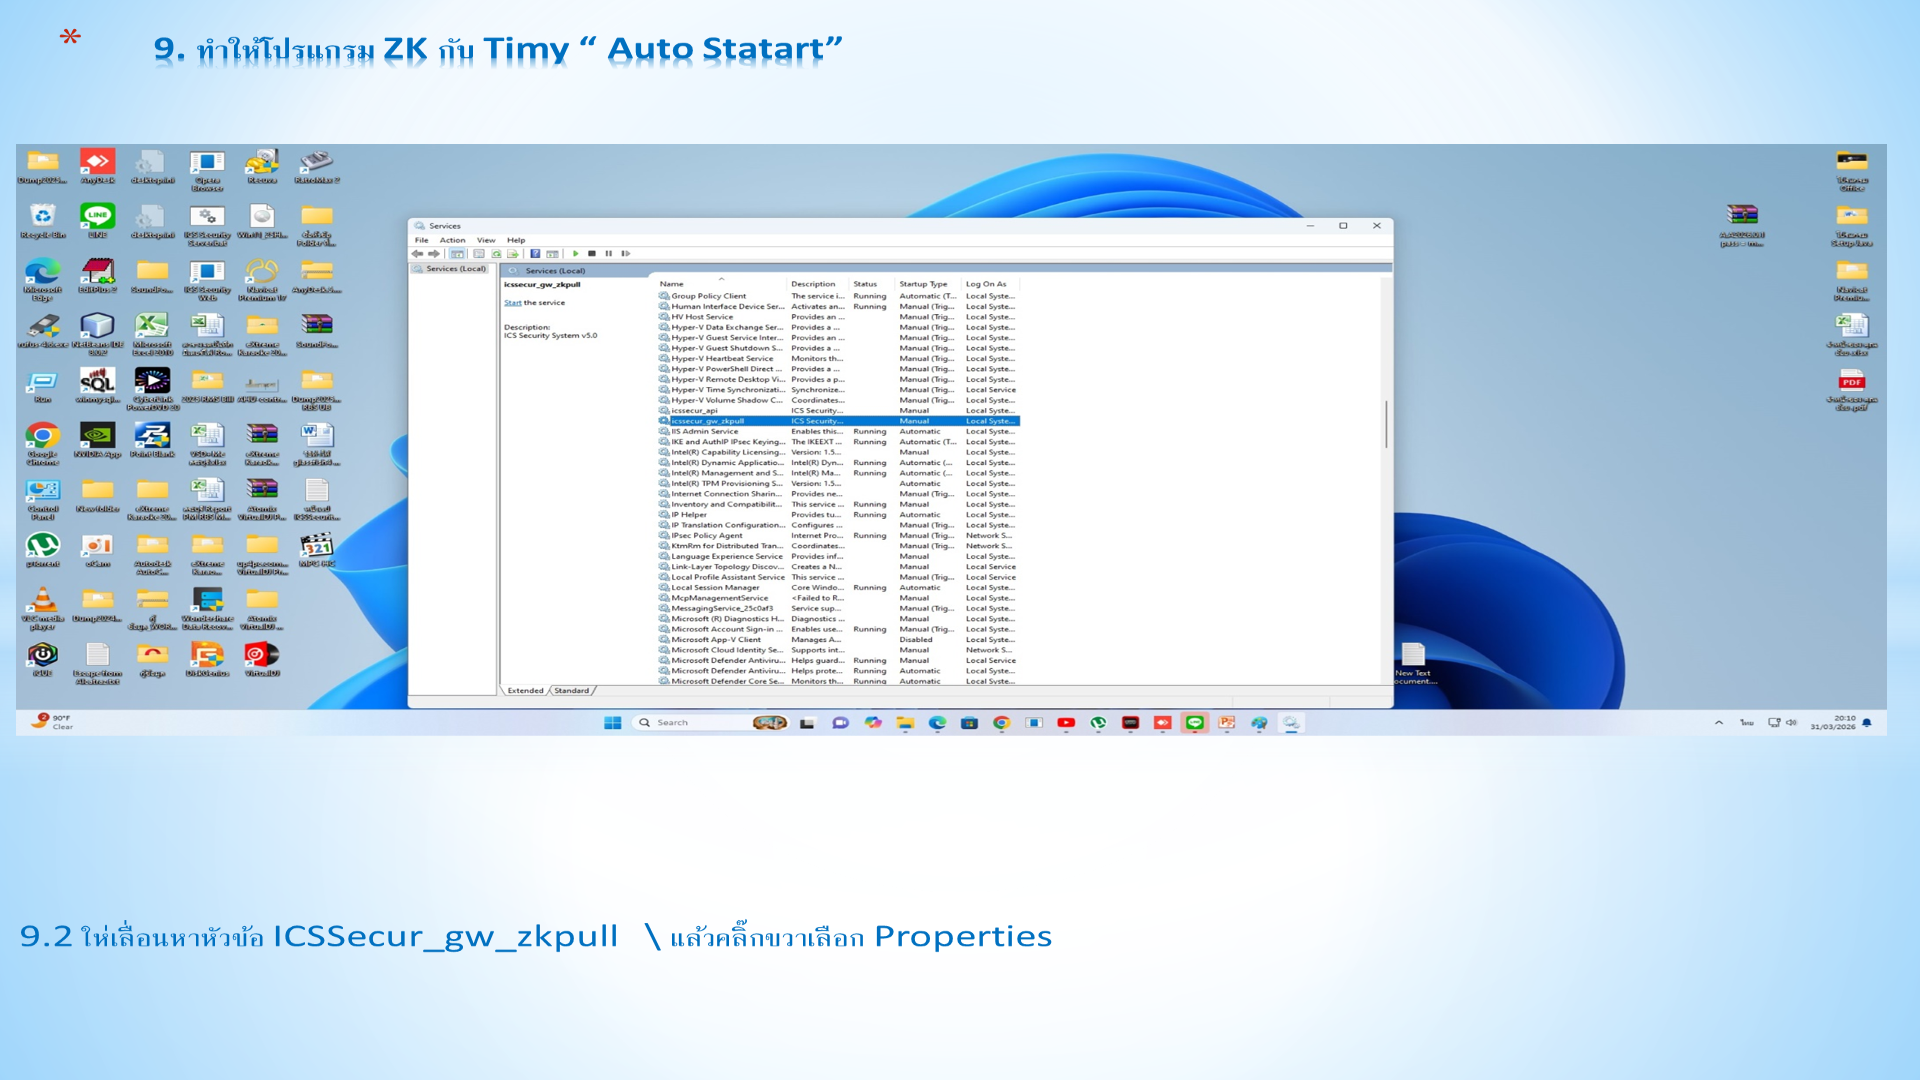Open Task View from the taskbar
Image resolution: width=1920 pixels, height=1080 pixels.
(x=807, y=723)
